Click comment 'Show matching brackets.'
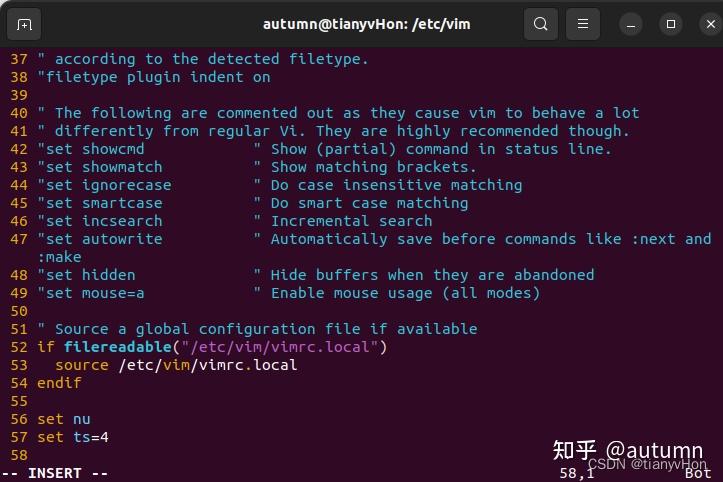The height and width of the screenshot is (482, 723). pyautogui.click(x=373, y=167)
